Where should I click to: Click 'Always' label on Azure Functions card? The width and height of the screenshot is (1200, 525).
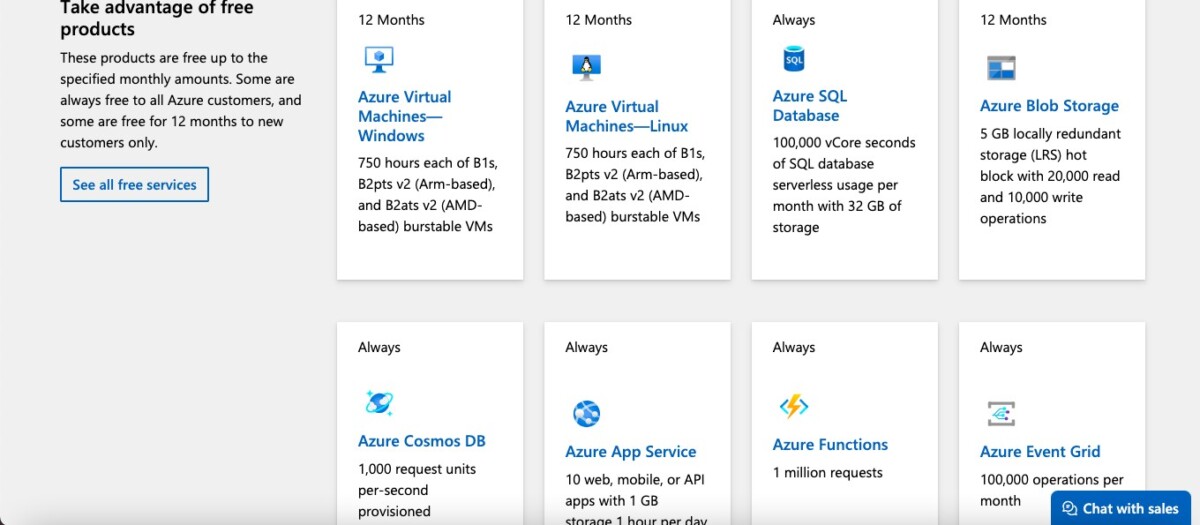[x=794, y=347]
